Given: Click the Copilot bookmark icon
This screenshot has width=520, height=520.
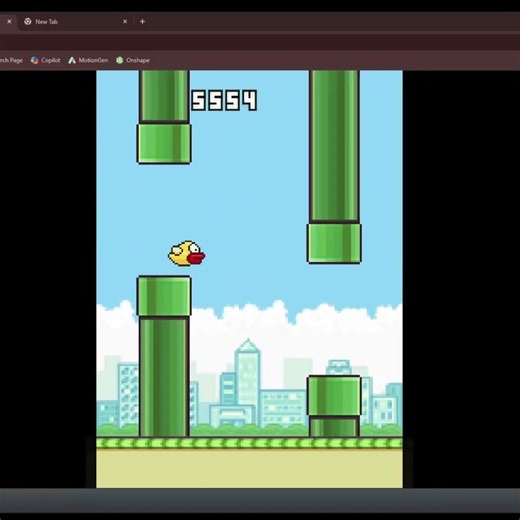Looking at the screenshot, I should click(x=34, y=60).
